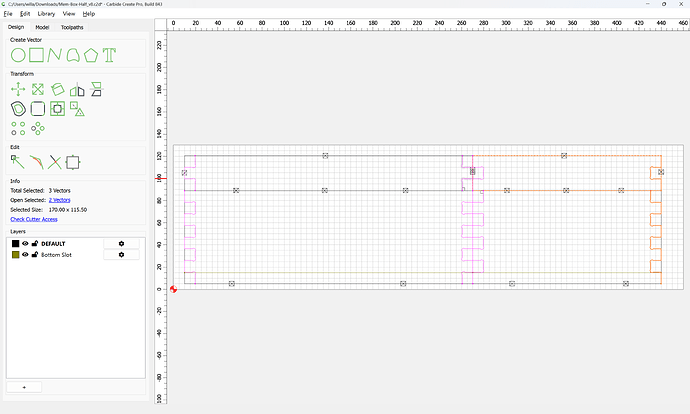Select the Rectangle create vector tool

37,55
